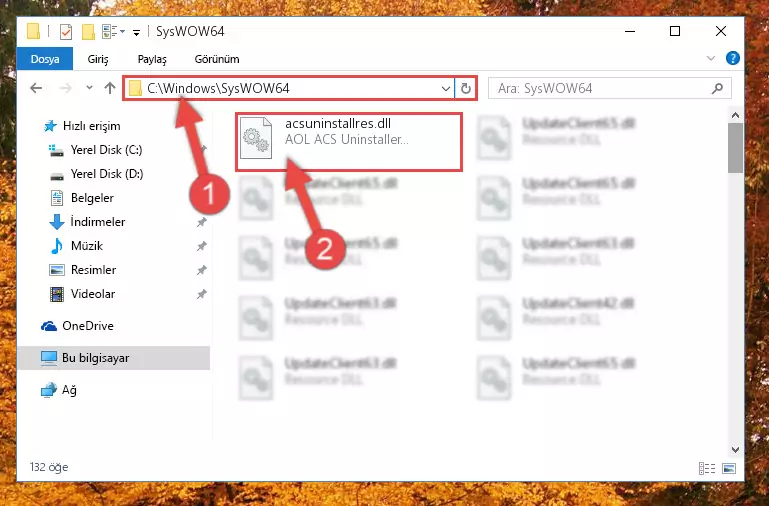Open the Dosya ribbon tab
Viewport: 769px width, 506px height.
click(x=45, y=59)
